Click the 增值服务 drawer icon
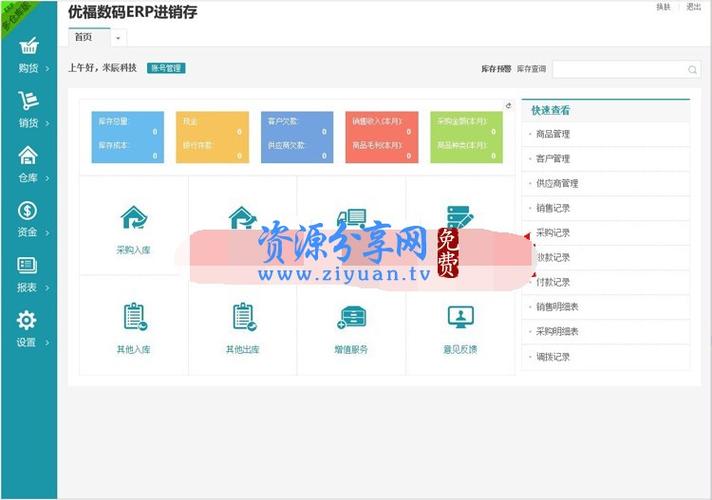 point(351,317)
